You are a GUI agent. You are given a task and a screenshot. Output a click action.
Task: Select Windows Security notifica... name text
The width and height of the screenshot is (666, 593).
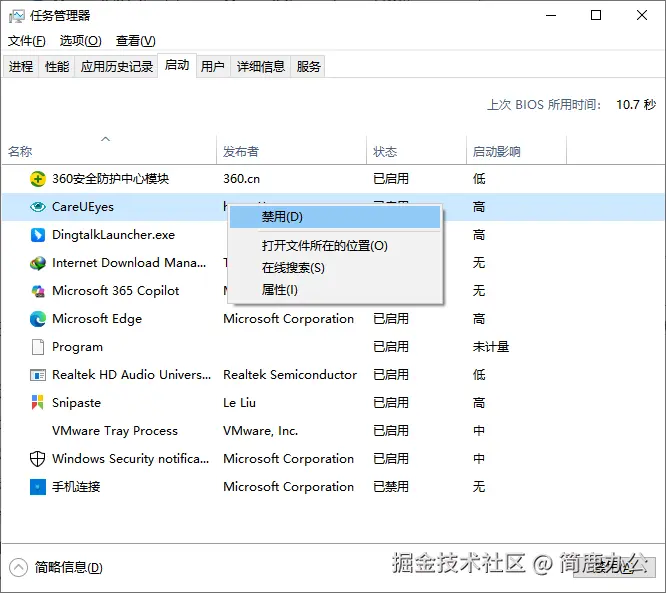131,459
